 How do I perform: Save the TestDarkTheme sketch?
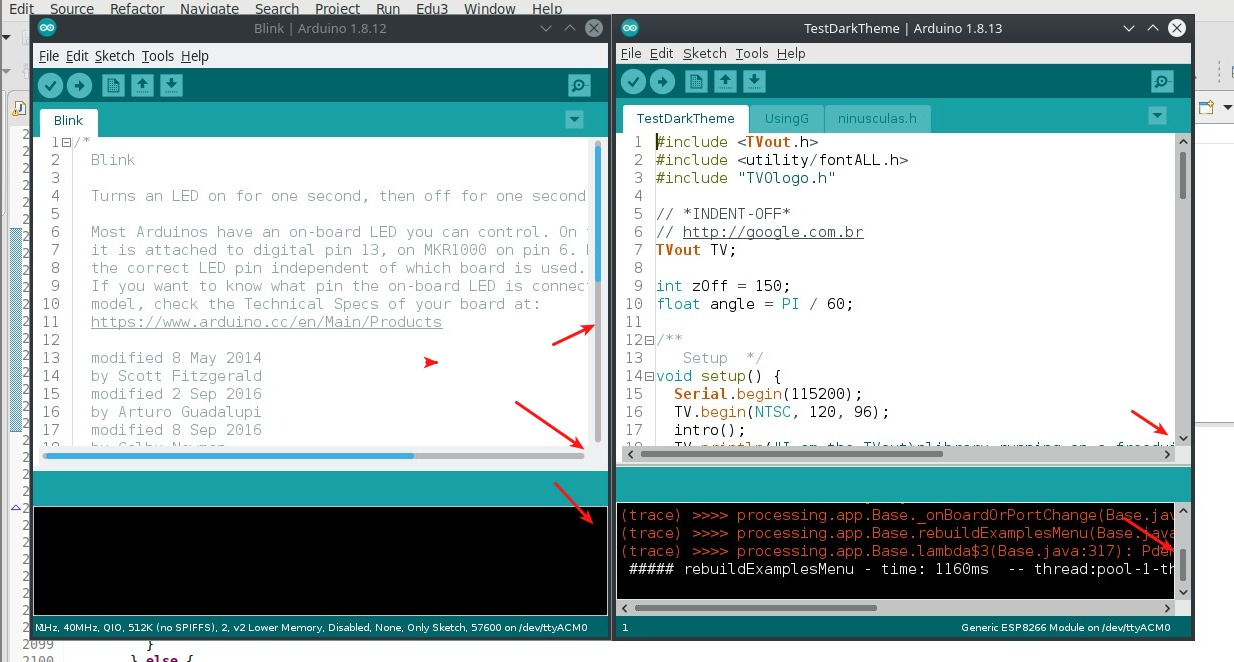coord(753,81)
